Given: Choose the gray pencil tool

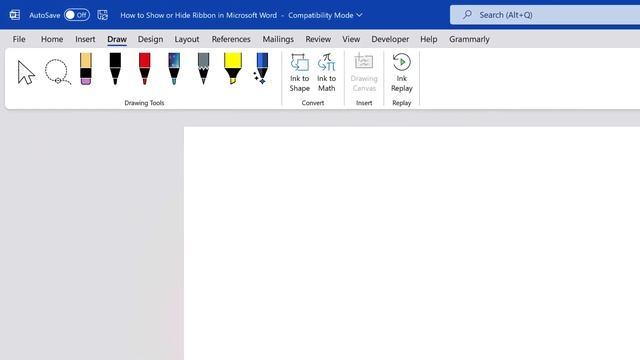Looking at the screenshot, I should coord(203,69).
